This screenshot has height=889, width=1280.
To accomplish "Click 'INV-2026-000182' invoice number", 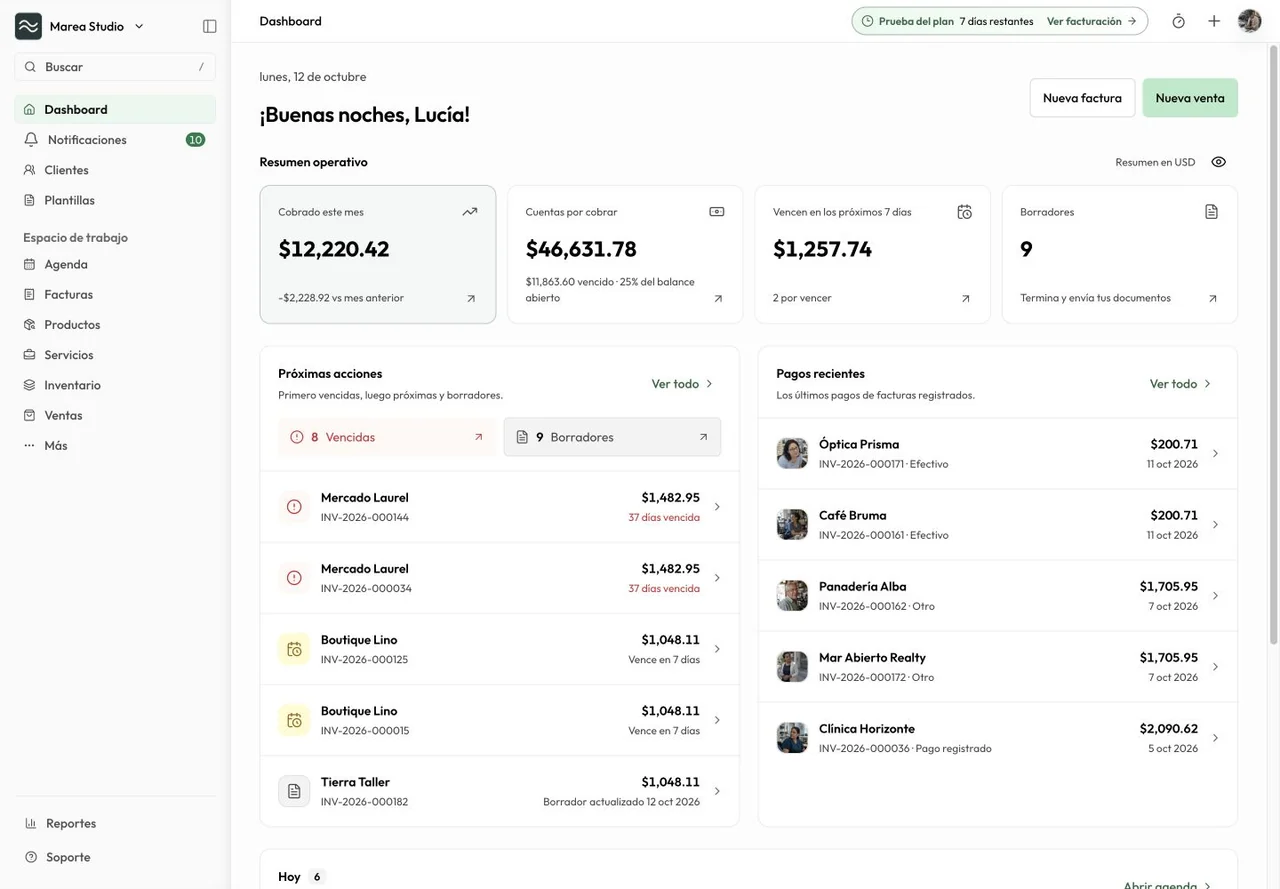I will click(x=364, y=802).
